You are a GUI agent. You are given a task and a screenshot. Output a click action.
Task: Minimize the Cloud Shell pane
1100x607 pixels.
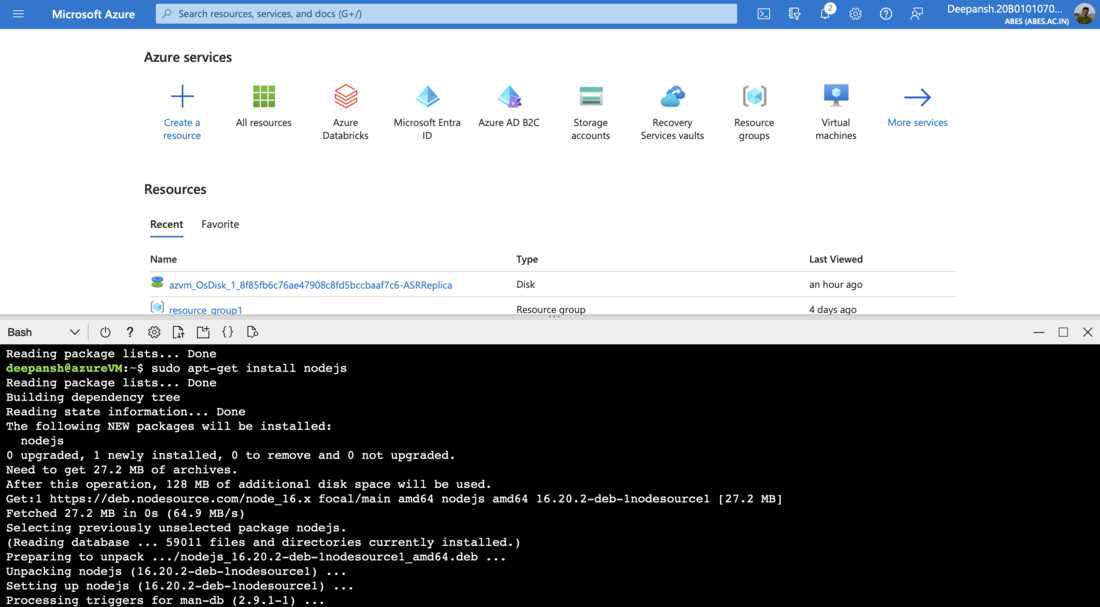coord(1039,332)
